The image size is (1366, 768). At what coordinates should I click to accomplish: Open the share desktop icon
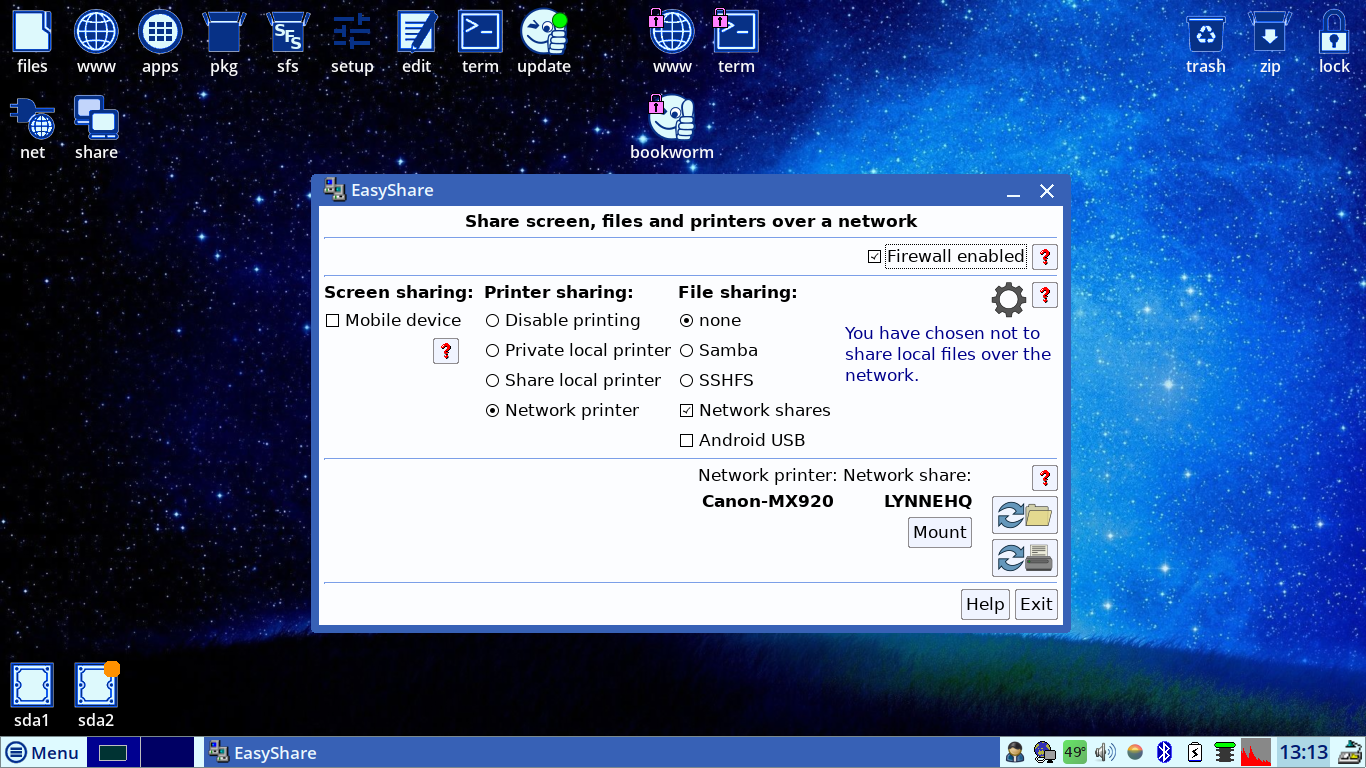point(96,128)
